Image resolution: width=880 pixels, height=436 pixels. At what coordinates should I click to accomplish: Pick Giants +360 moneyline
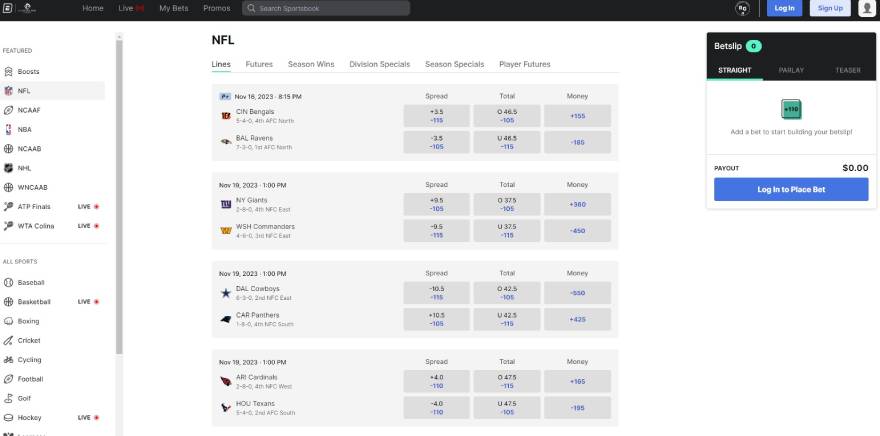point(577,205)
